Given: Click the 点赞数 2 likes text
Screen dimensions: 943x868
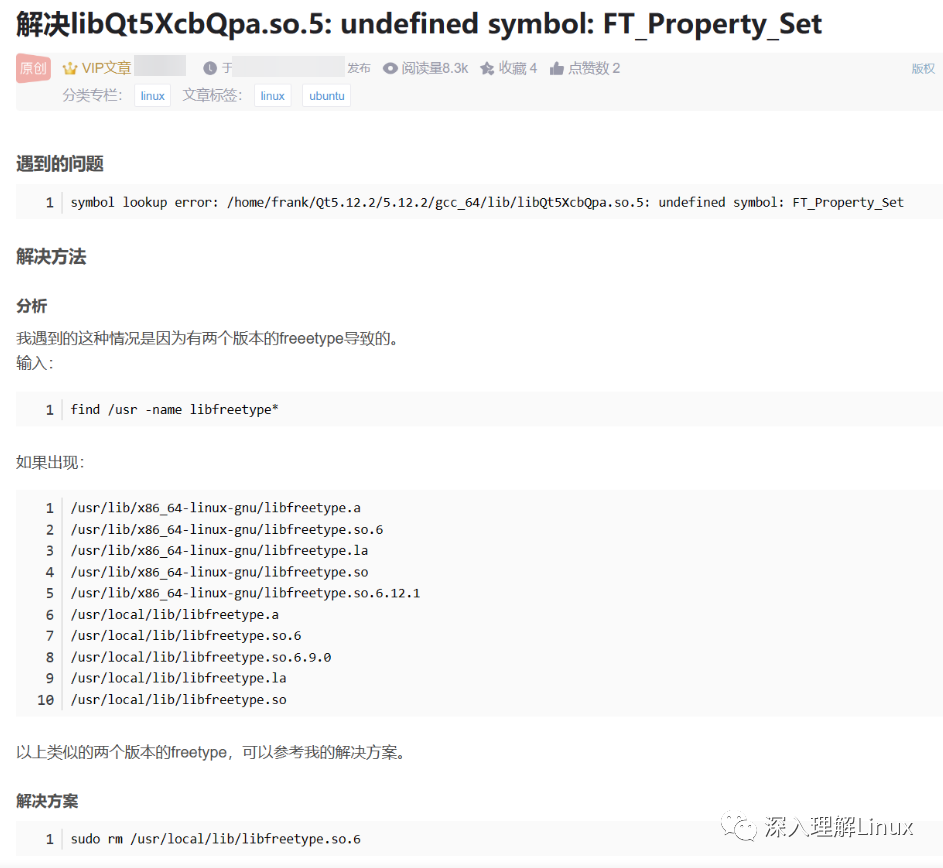Looking at the screenshot, I should (x=594, y=69).
